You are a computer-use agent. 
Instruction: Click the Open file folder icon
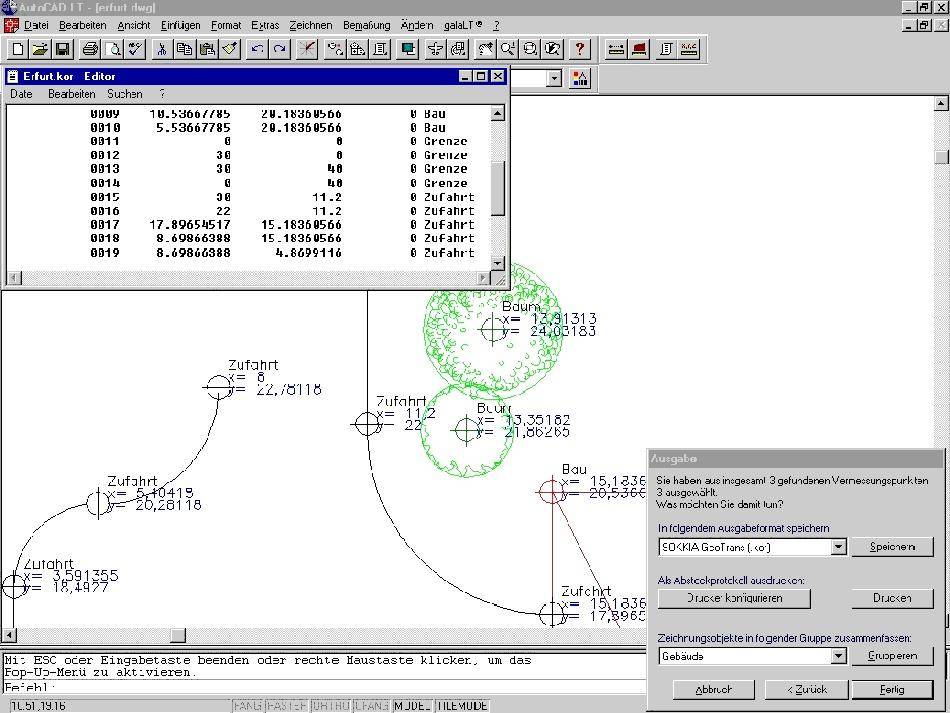pos(40,49)
